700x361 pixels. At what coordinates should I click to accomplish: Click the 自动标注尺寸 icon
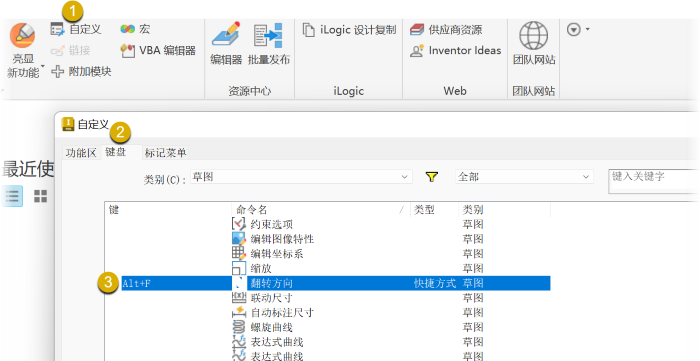[x=239, y=312]
